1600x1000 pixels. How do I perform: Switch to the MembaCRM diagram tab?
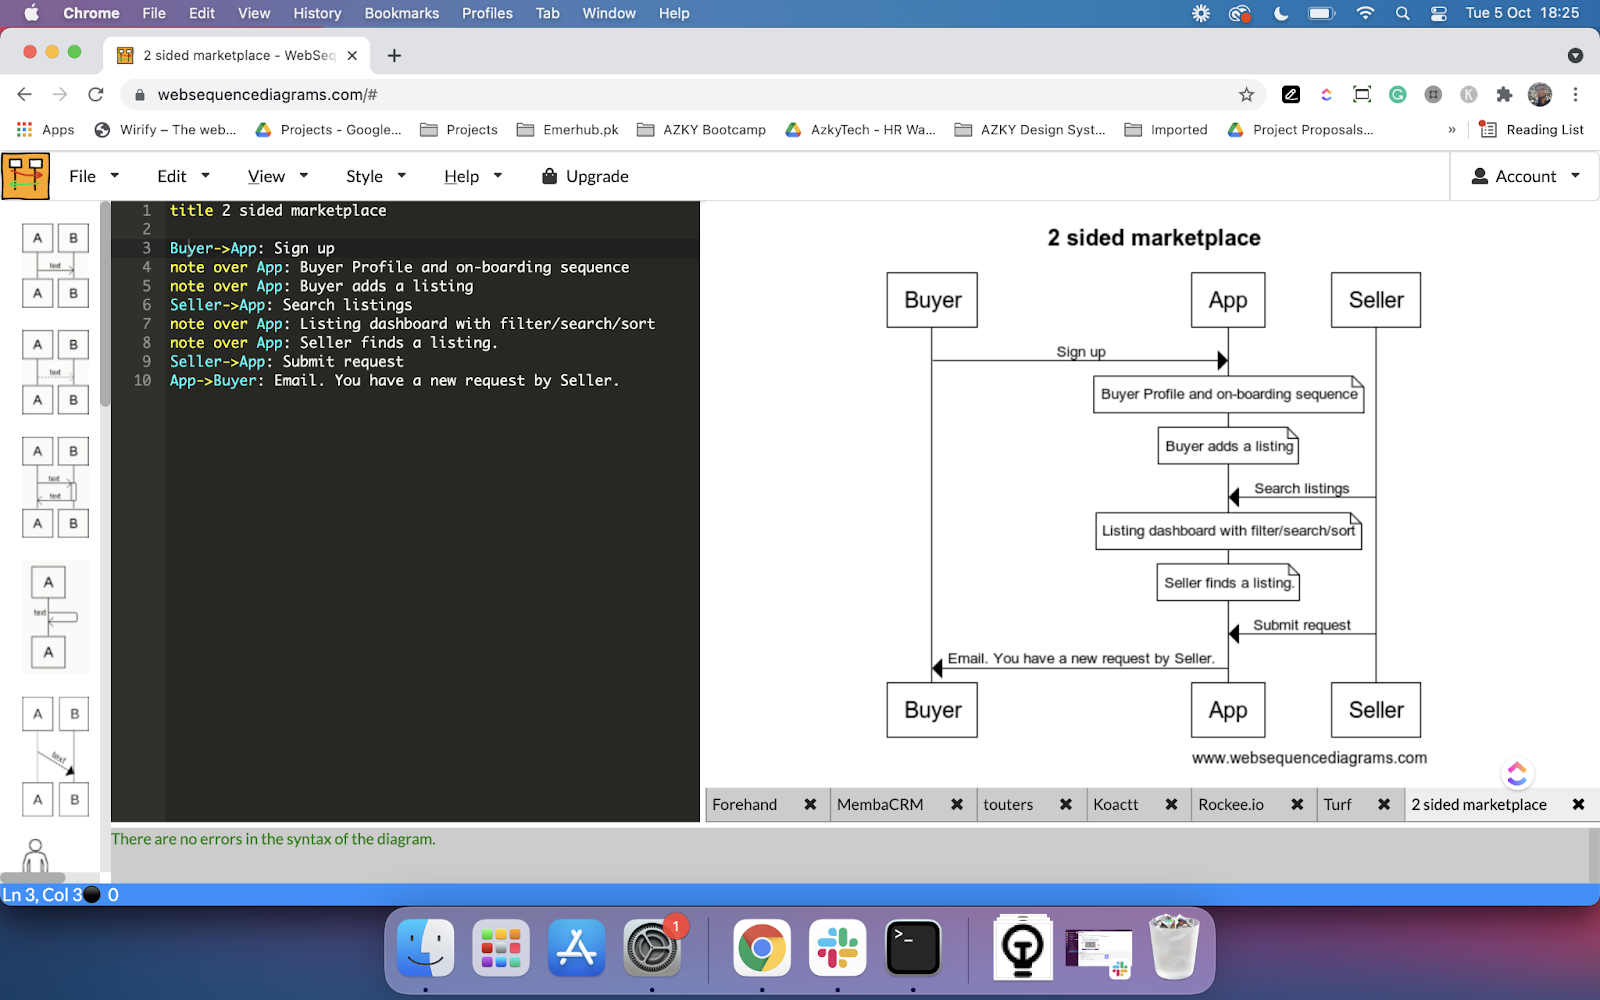(x=880, y=804)
